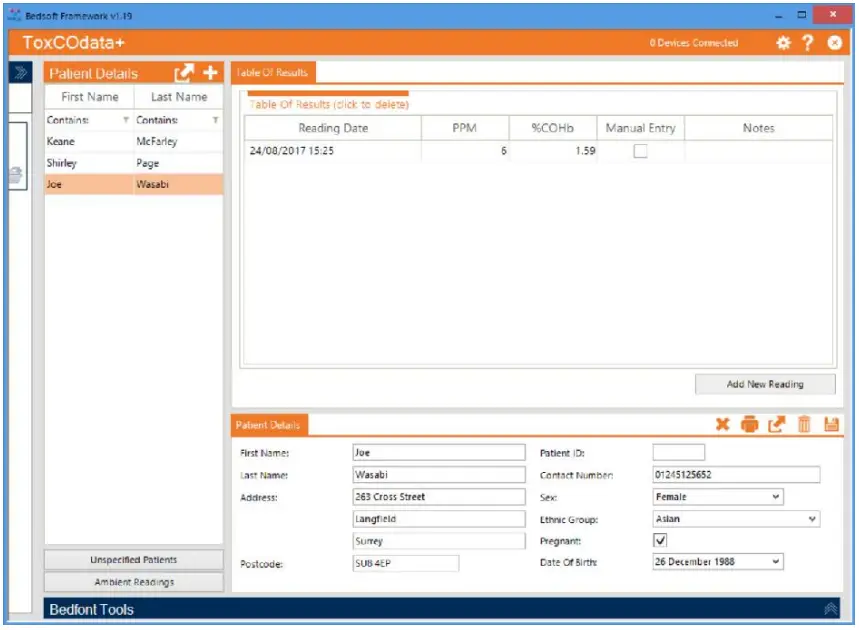Viewport: 859px width, 630px height.
Task: Open the help question mark icon
Action: [809, 43]
